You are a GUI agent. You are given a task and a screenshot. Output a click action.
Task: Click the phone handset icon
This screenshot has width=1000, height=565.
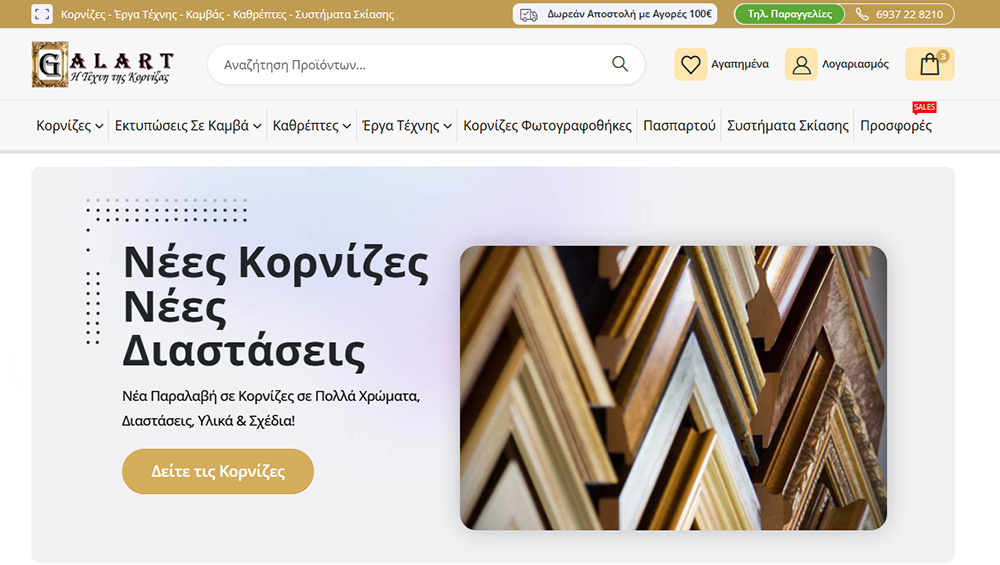pos(862,14)
